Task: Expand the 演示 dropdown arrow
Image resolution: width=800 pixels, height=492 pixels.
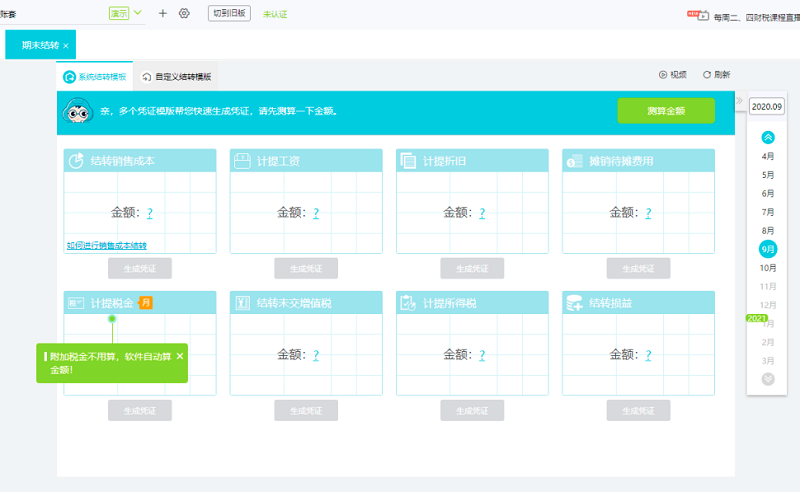Action: coord(138,13)
